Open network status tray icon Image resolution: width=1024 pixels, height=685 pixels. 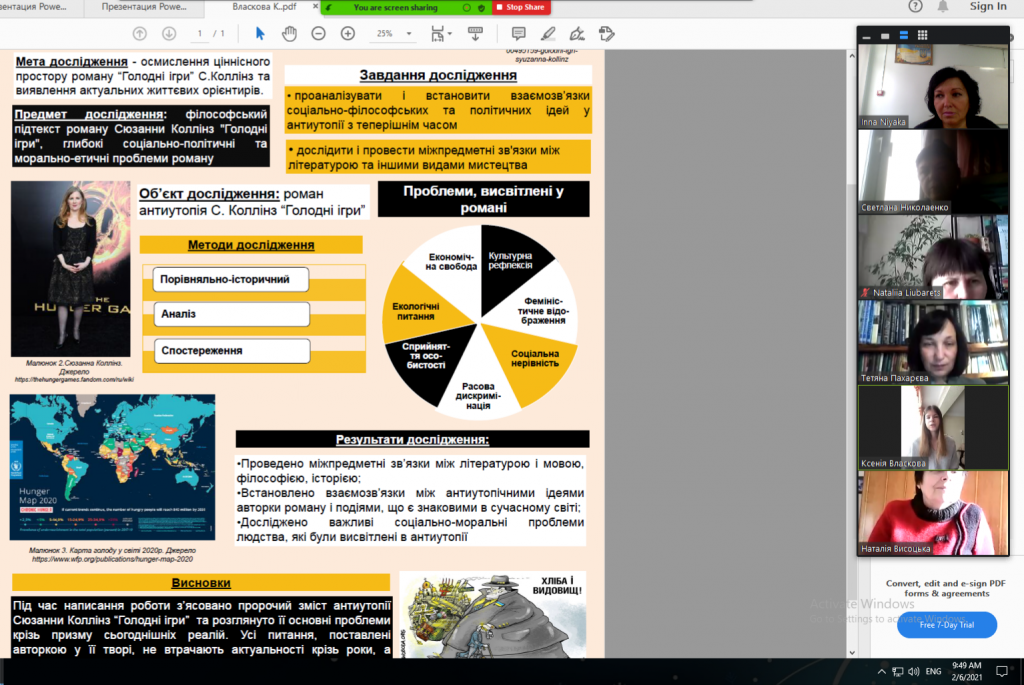pyautogui.click(x=898, y=671)
